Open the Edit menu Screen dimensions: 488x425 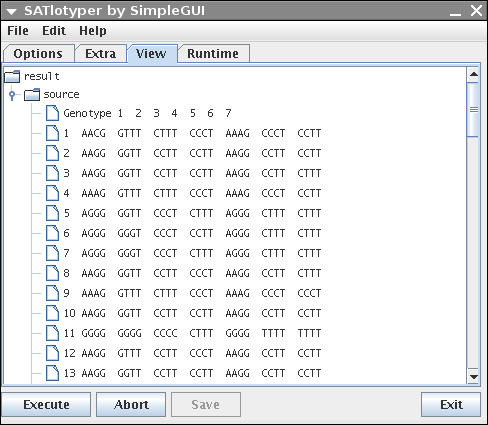pyautogui.click(x=54, y=31)
